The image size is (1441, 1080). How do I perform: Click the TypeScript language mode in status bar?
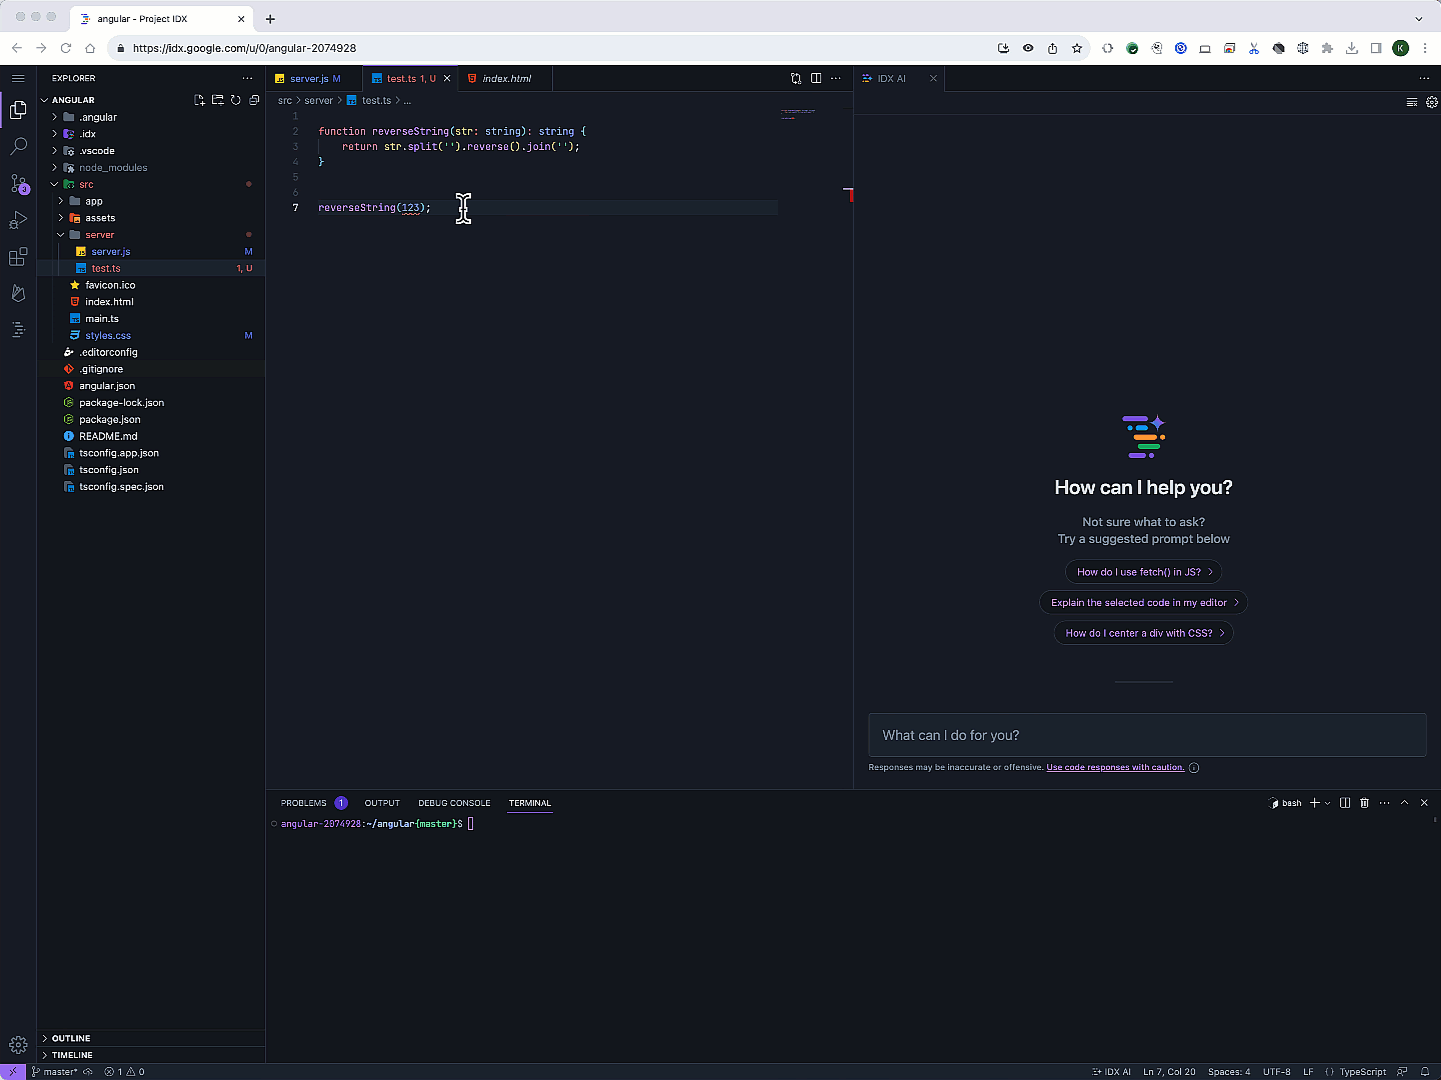[1362, 1072]
